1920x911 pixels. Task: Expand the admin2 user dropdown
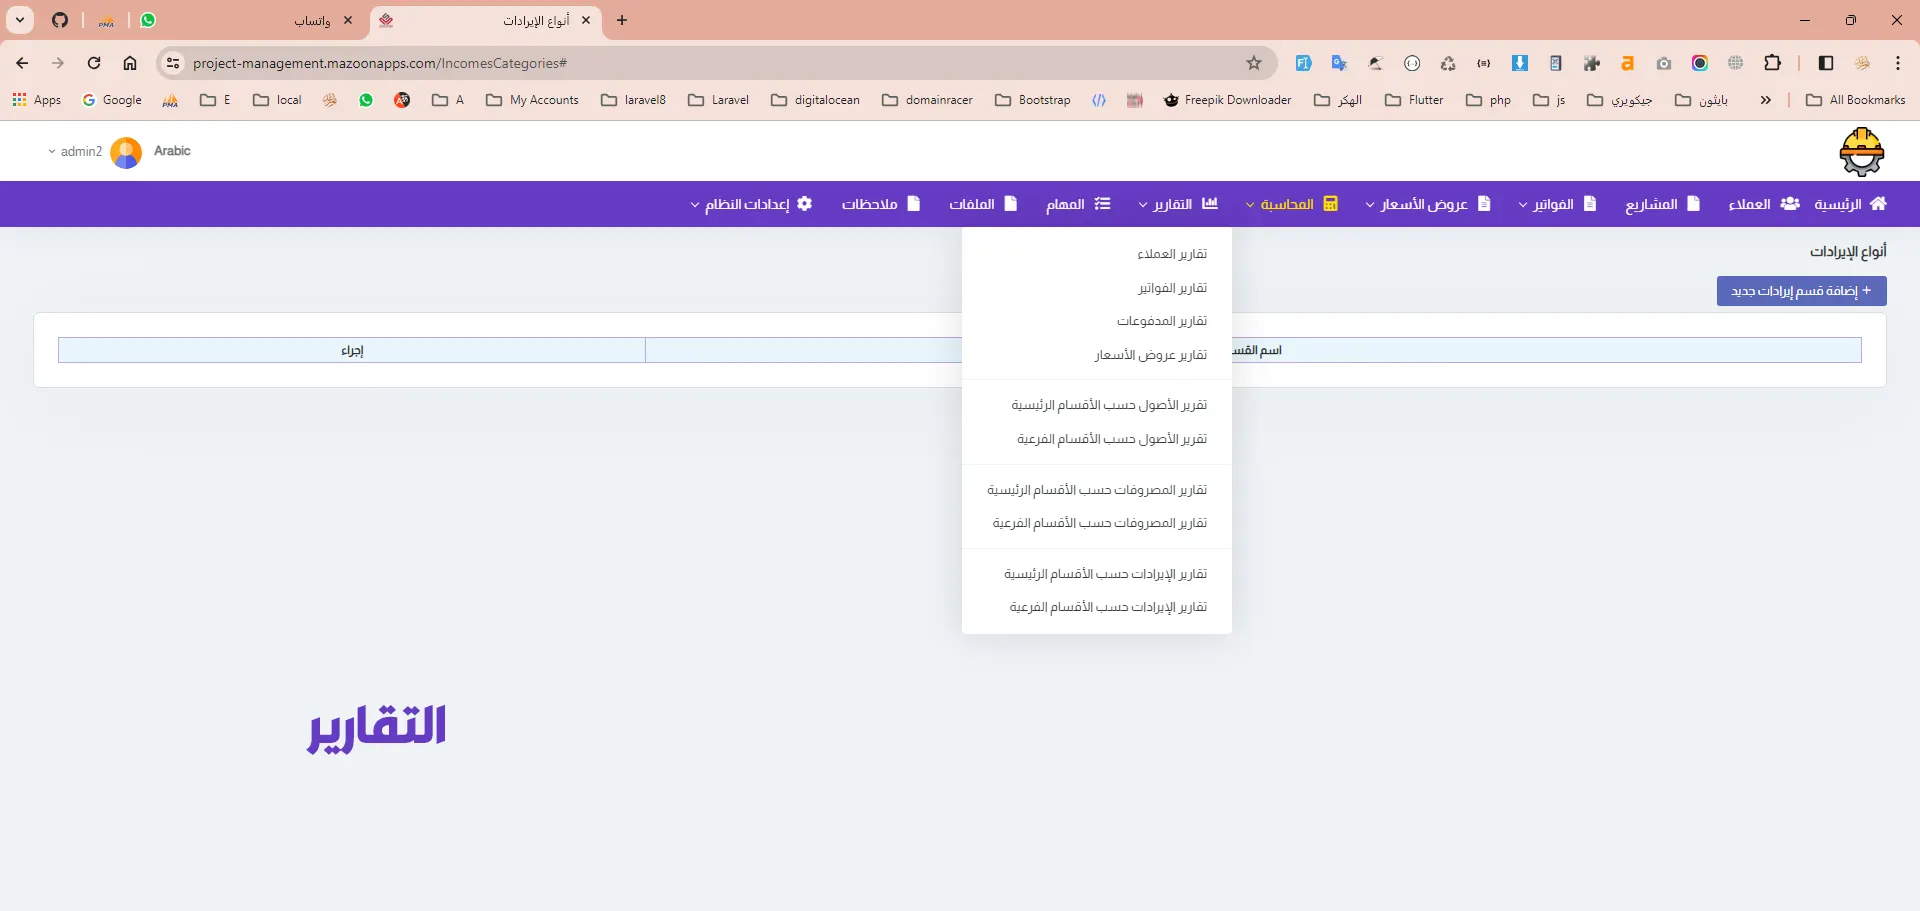tap(52, 152)
